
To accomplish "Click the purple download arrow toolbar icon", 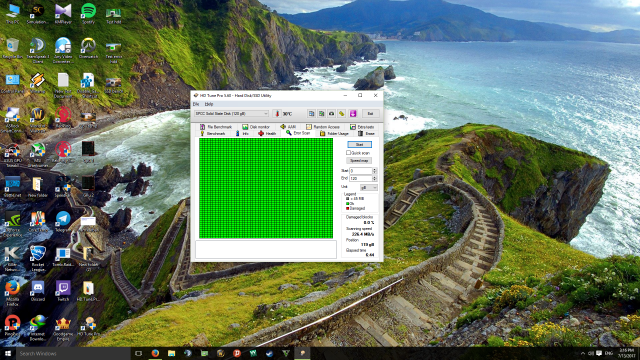I will tap(353, 113).
